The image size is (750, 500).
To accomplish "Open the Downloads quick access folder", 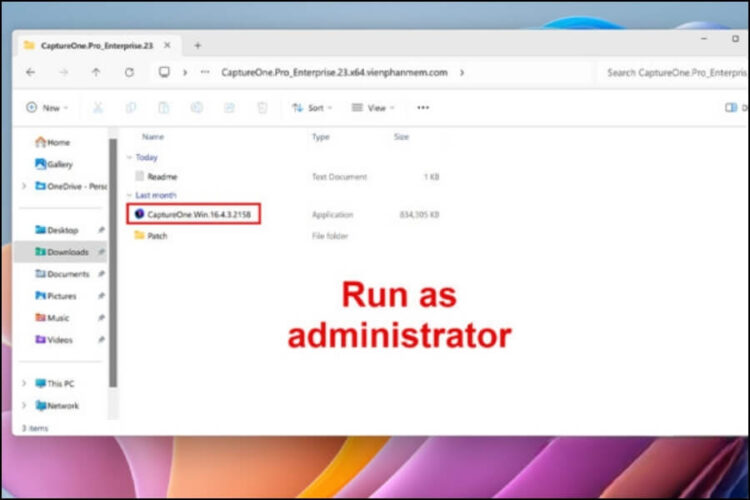I will [62, 252].
